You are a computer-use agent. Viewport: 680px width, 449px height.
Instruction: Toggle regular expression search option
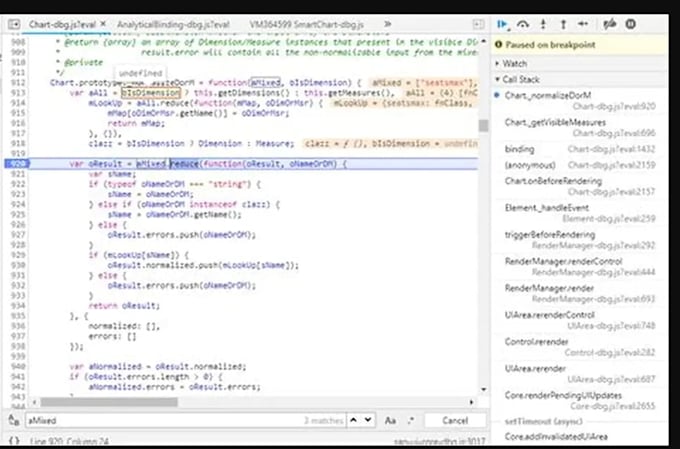pos(410,420)
